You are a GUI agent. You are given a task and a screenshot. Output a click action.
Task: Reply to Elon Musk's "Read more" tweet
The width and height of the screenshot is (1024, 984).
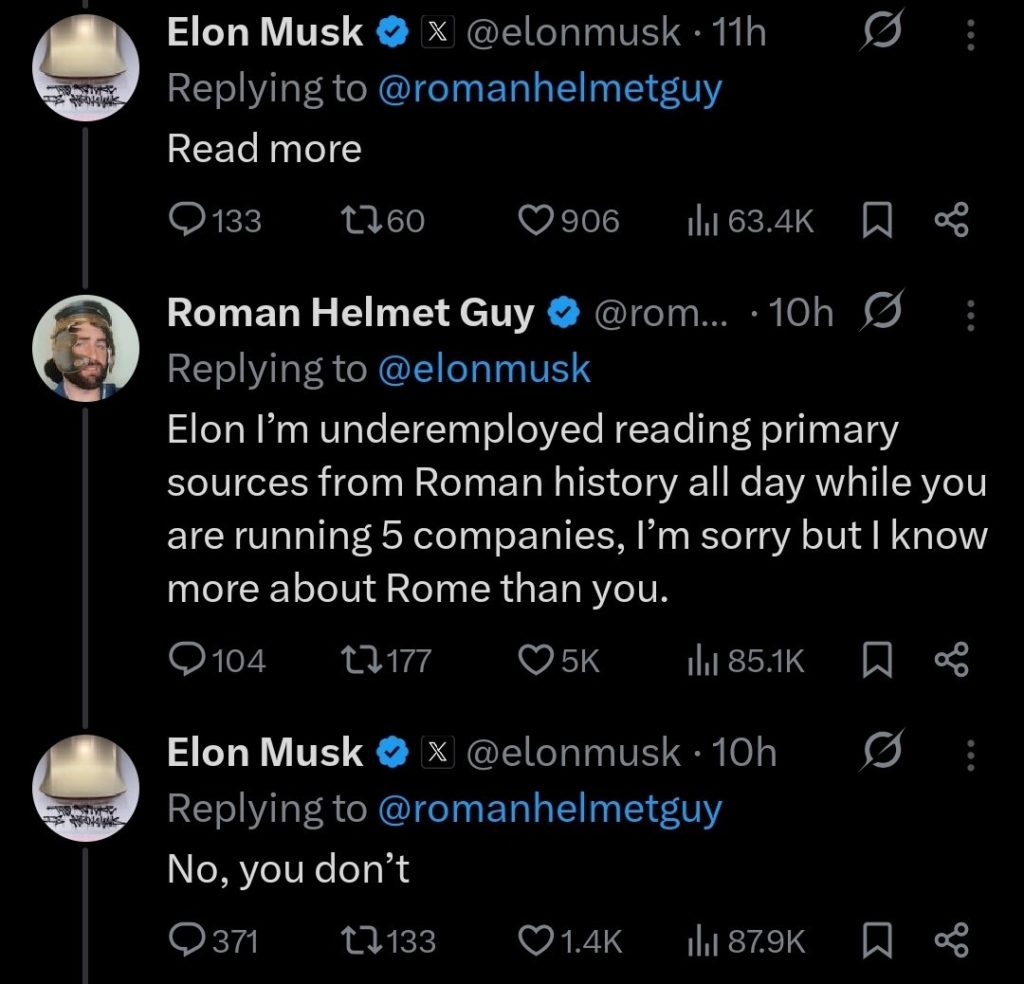click(x=186, y=220)
